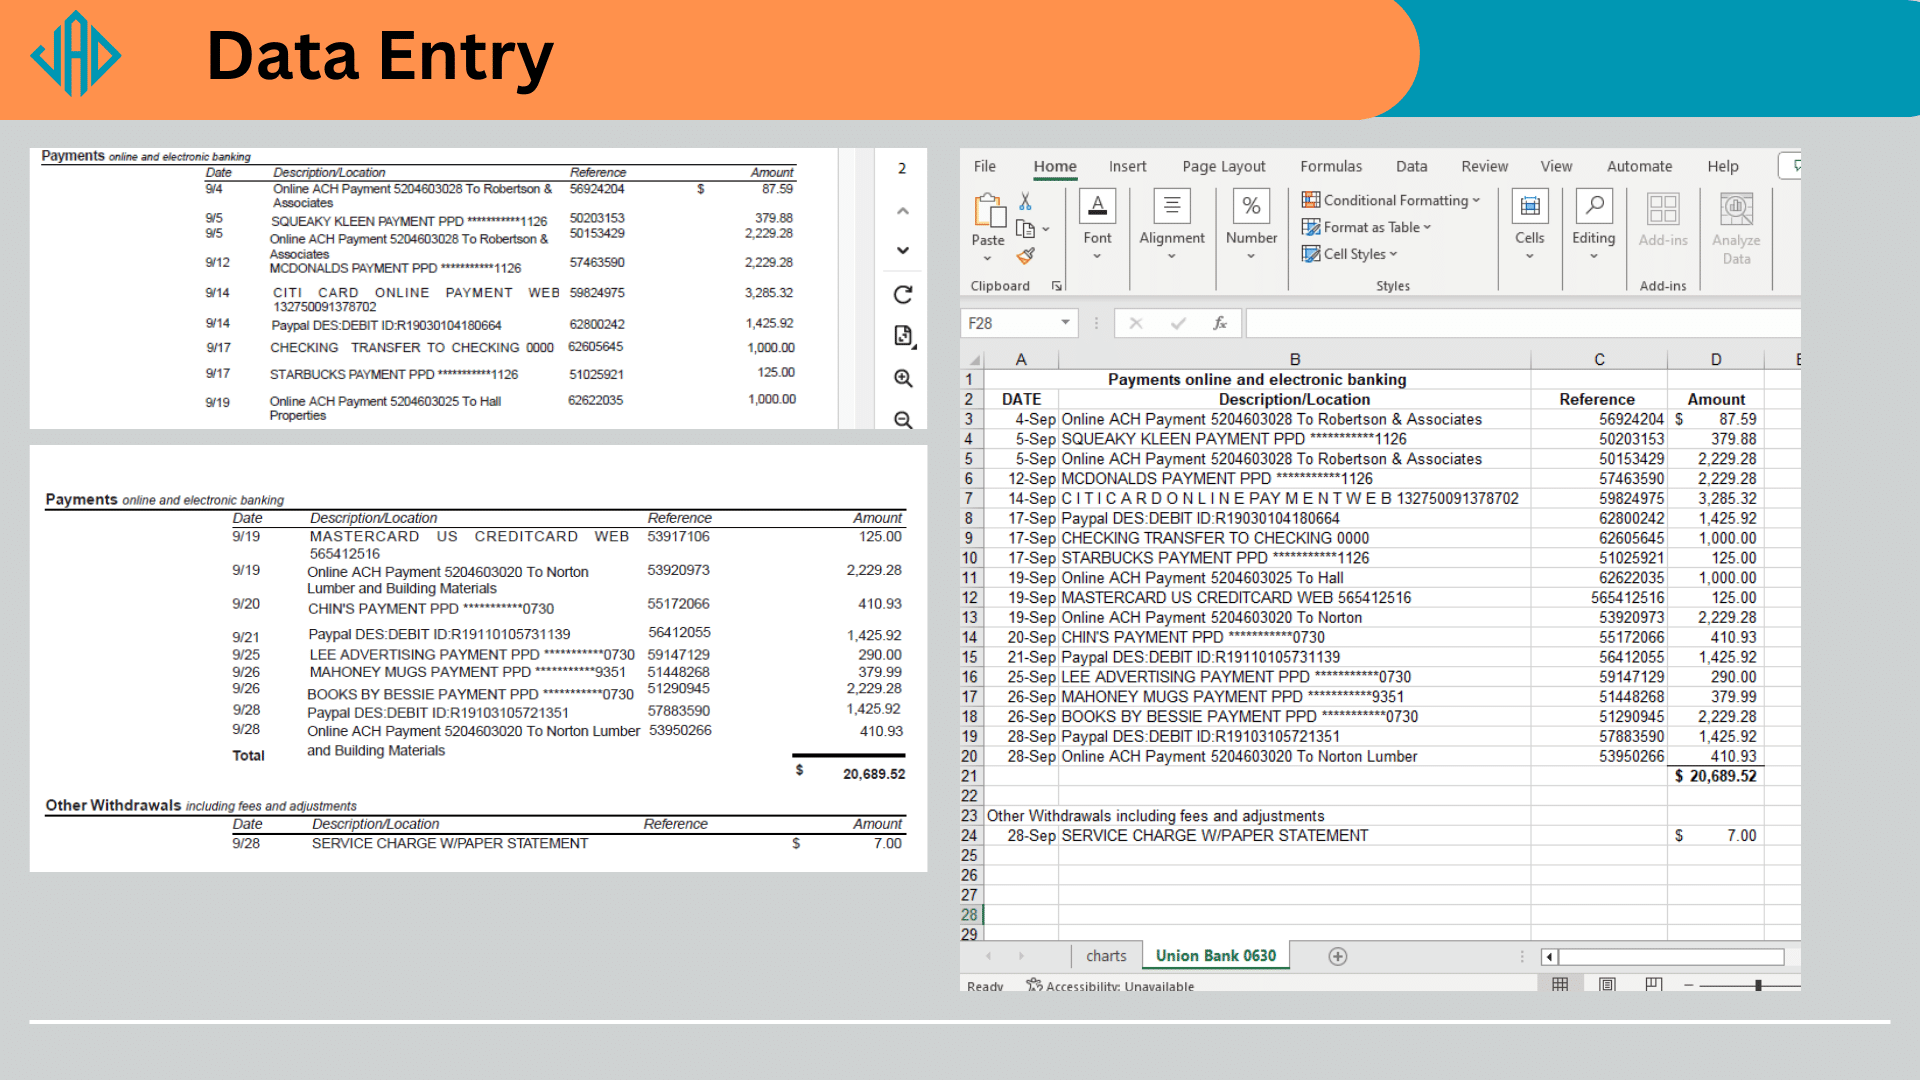Click the formula bar Cancel X icon
Image resolution: width=1920 pixels, height=1080 pixels.
(1135, 323)
